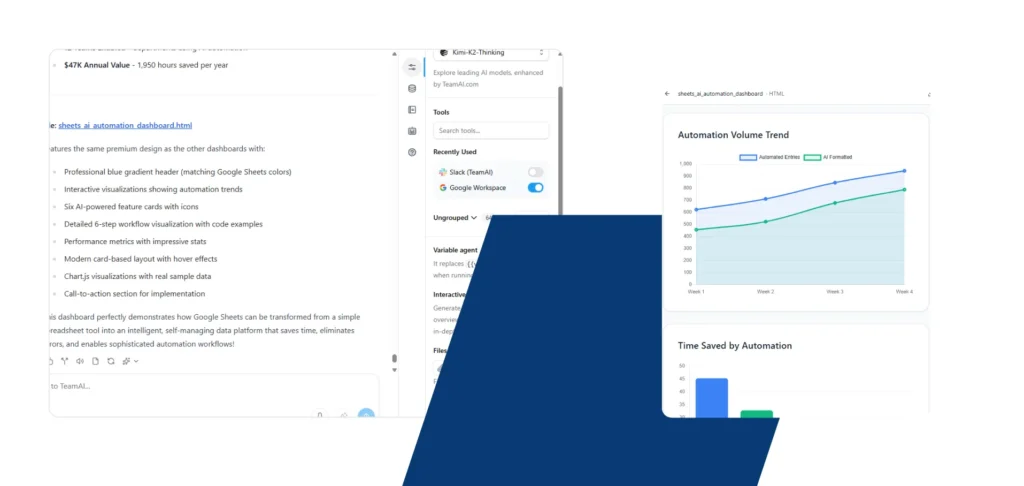
Task: Open the Kimi-K2-Thinking model selector
Action: point(491,52)
